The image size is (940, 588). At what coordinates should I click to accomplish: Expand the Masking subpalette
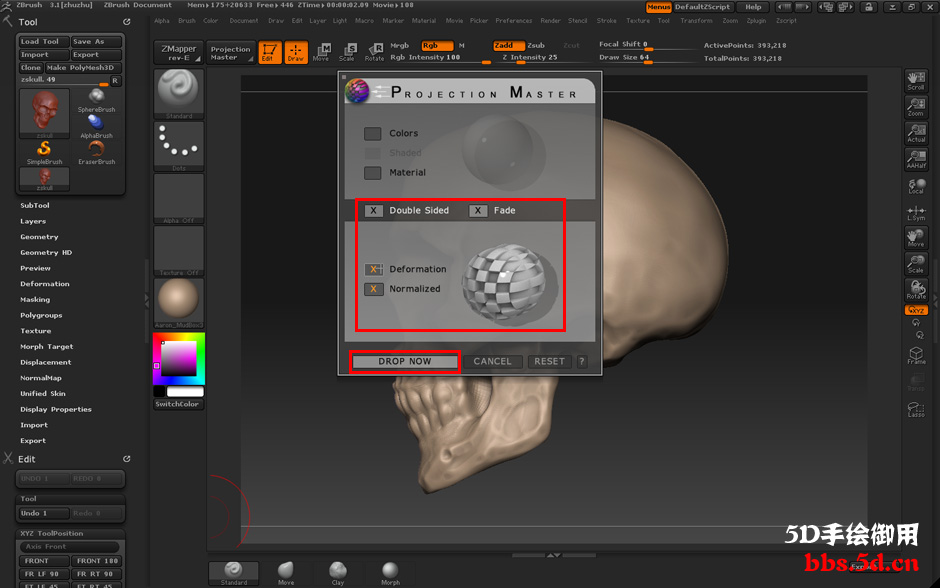pos(35,299)
